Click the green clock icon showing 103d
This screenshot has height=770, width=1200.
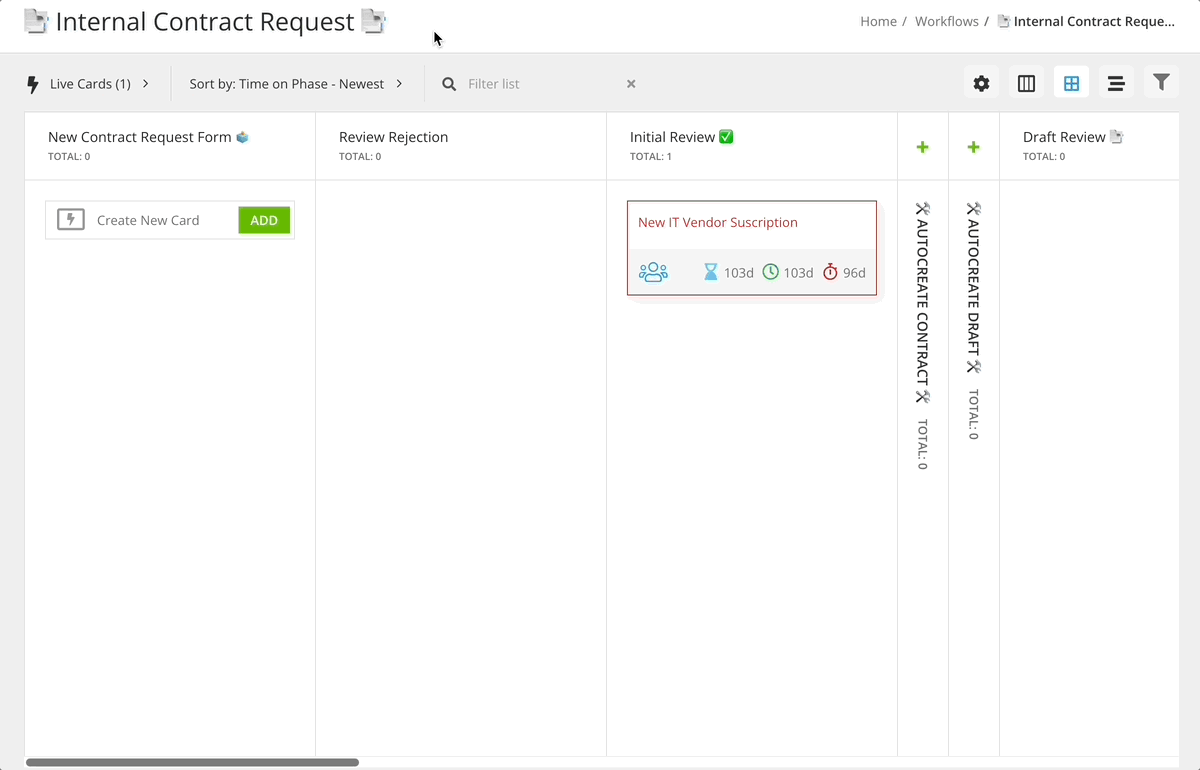pos(771,271)
